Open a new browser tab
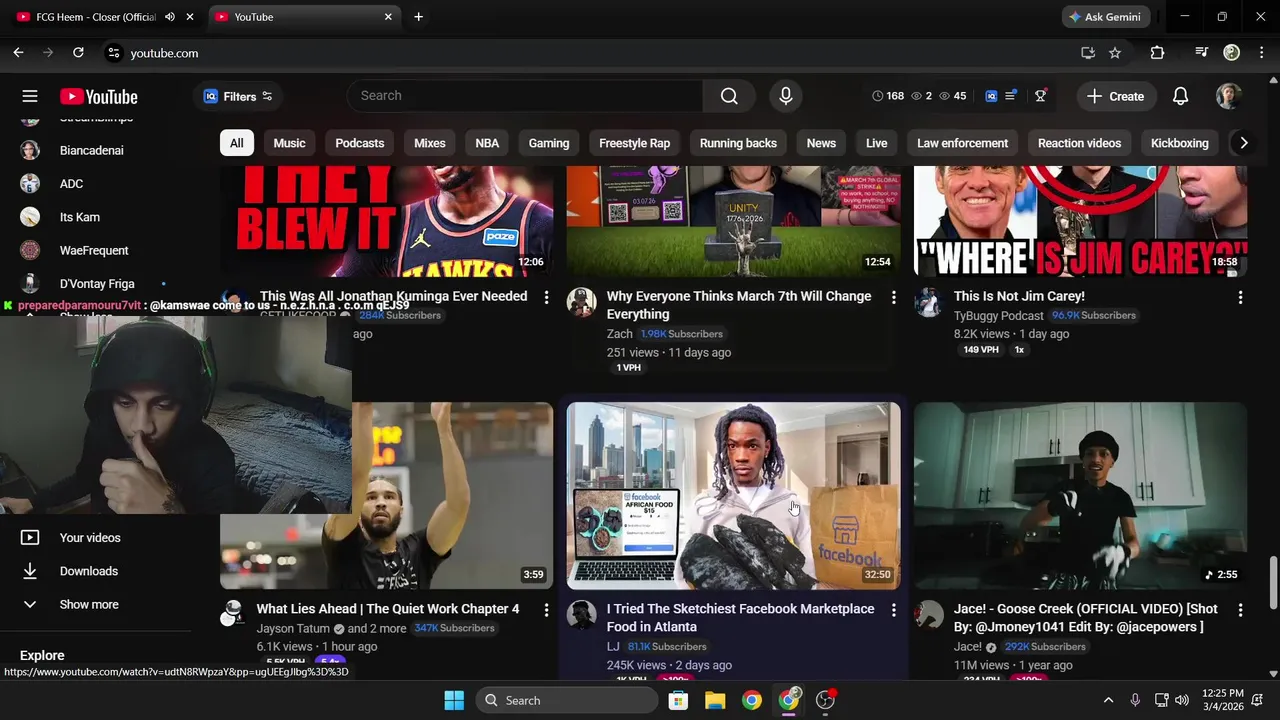The height and width of the screenshot is (720, 1280). point(418,17)
